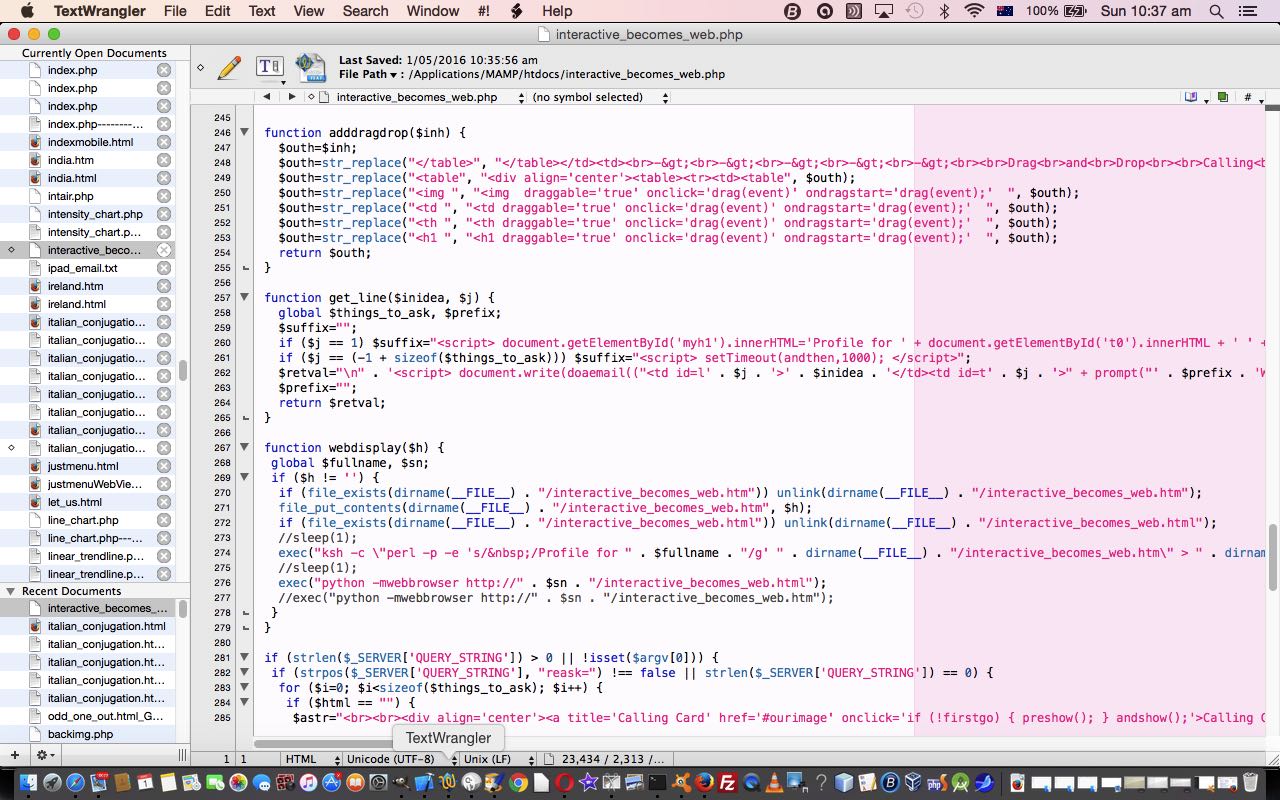Close ipad_email.txt in the documents list

164,268
